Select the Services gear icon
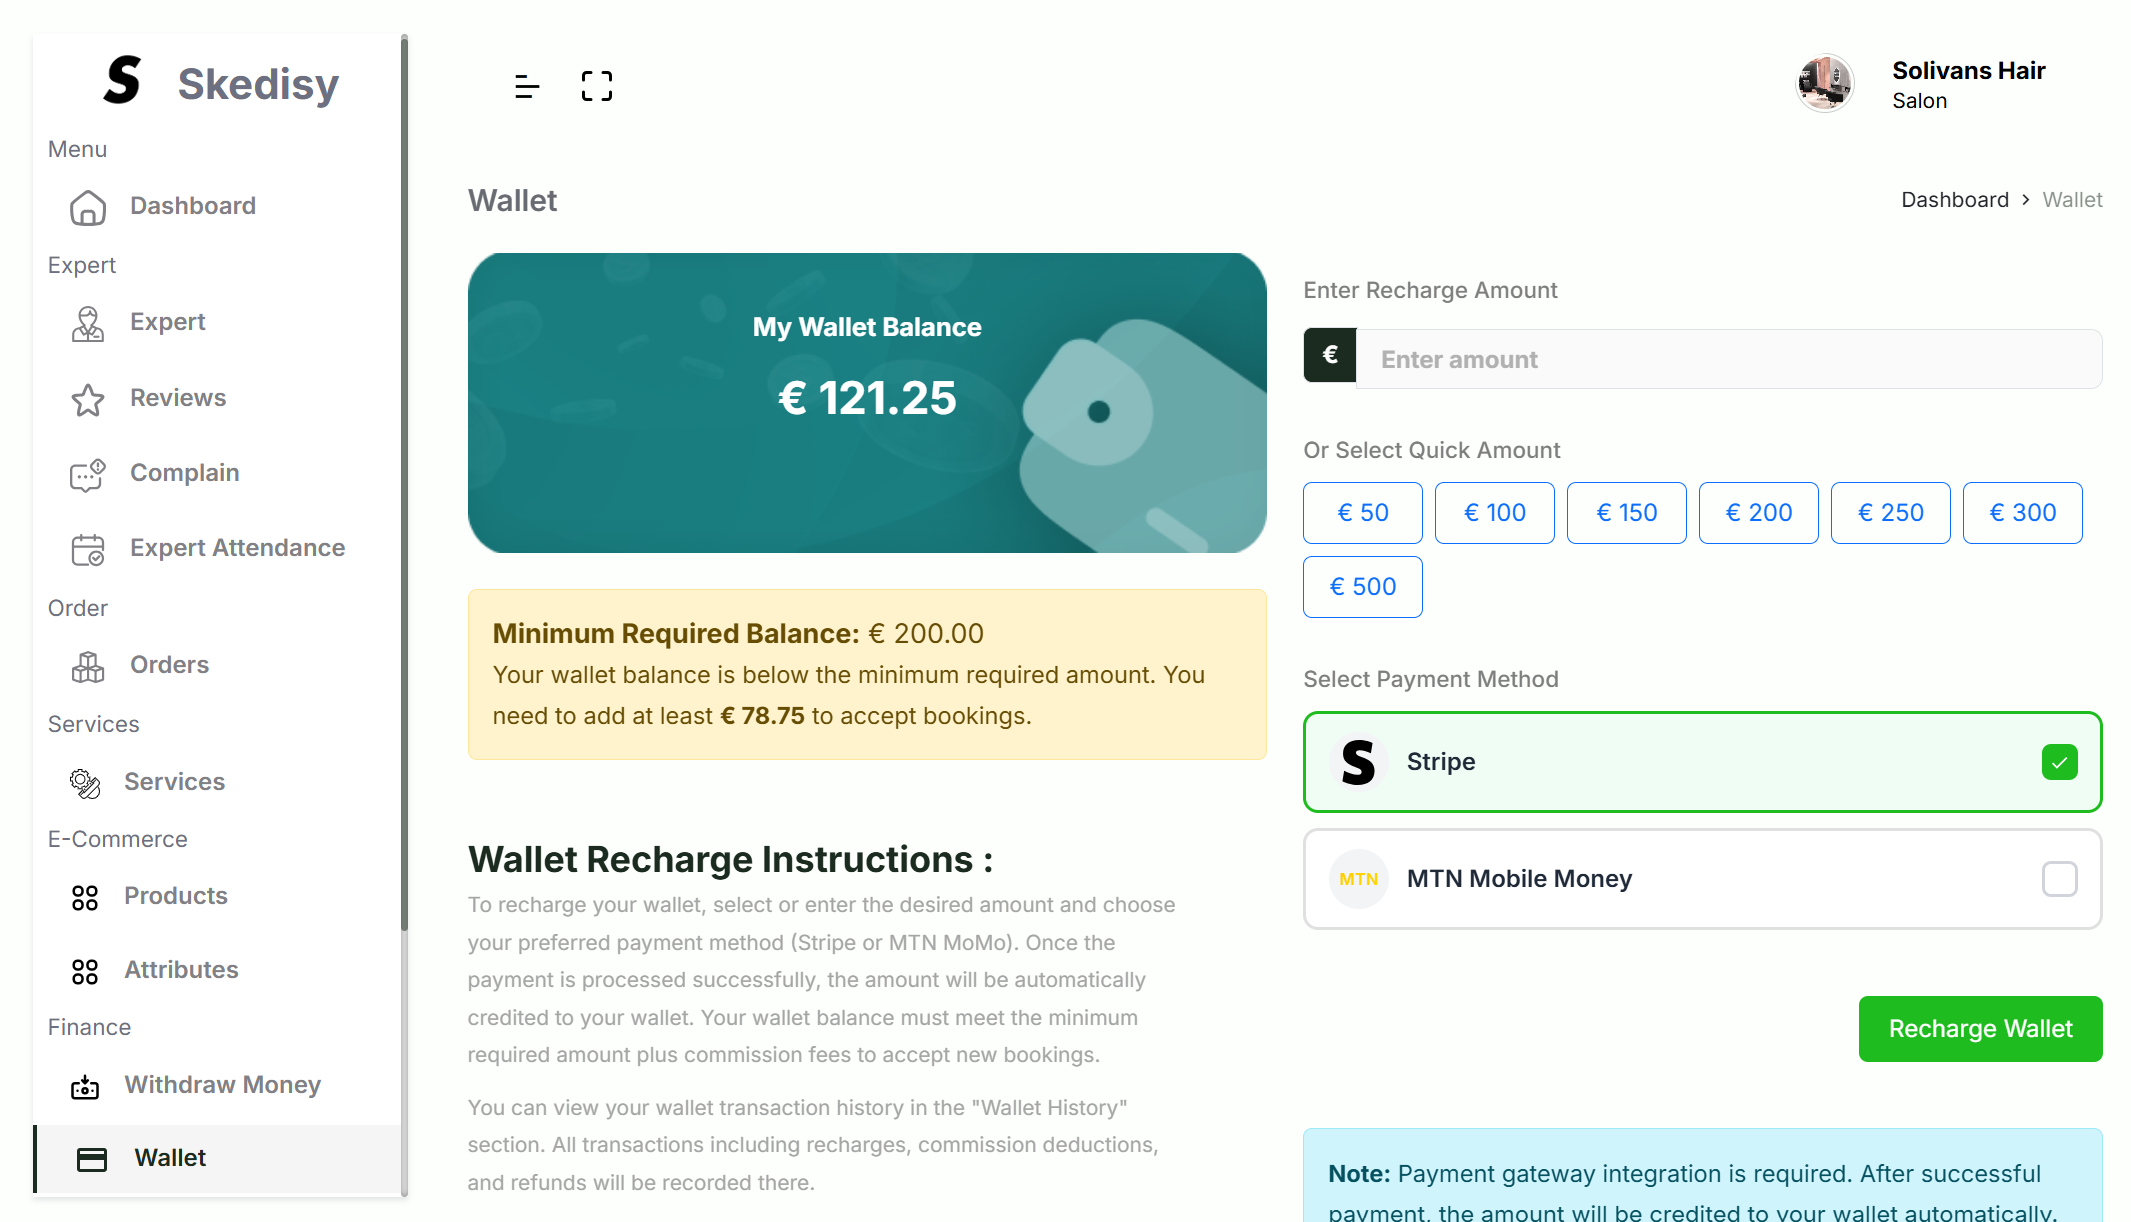2131x1222 pixels. [85, 784]
